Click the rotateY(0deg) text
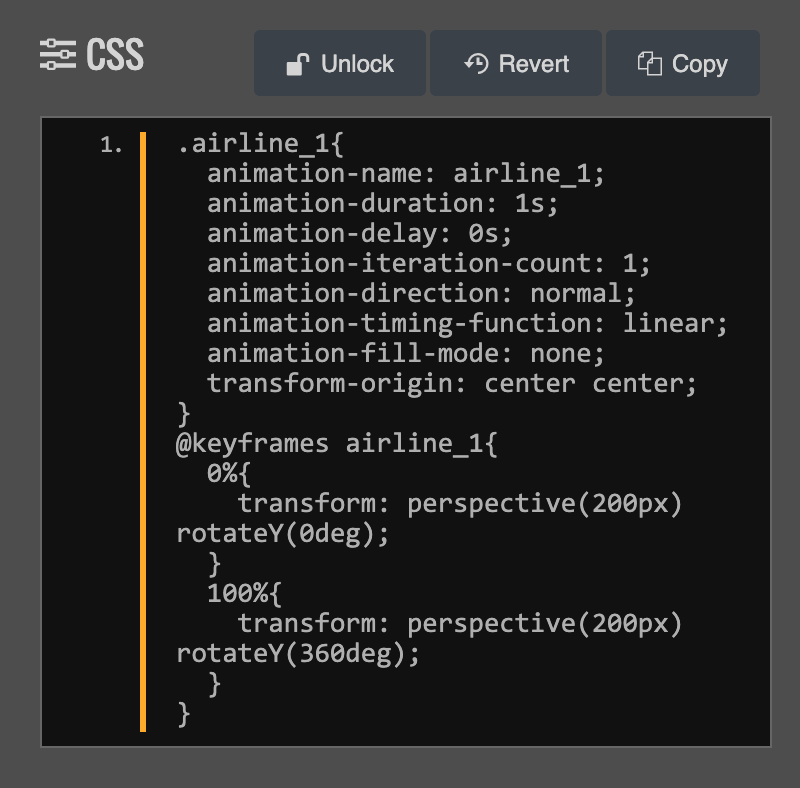This screenshot has width=800, height=788. coord(282,534)
